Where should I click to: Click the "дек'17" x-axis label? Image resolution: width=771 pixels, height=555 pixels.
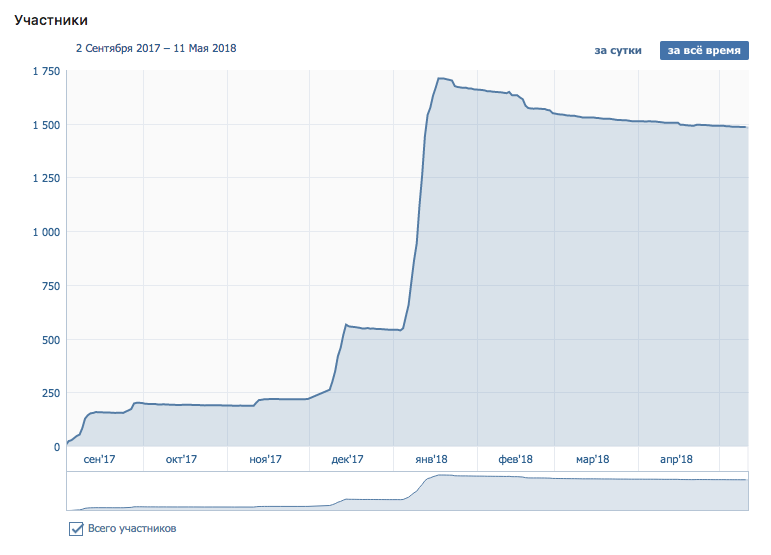pyautogui.click(x=347, y=459)
